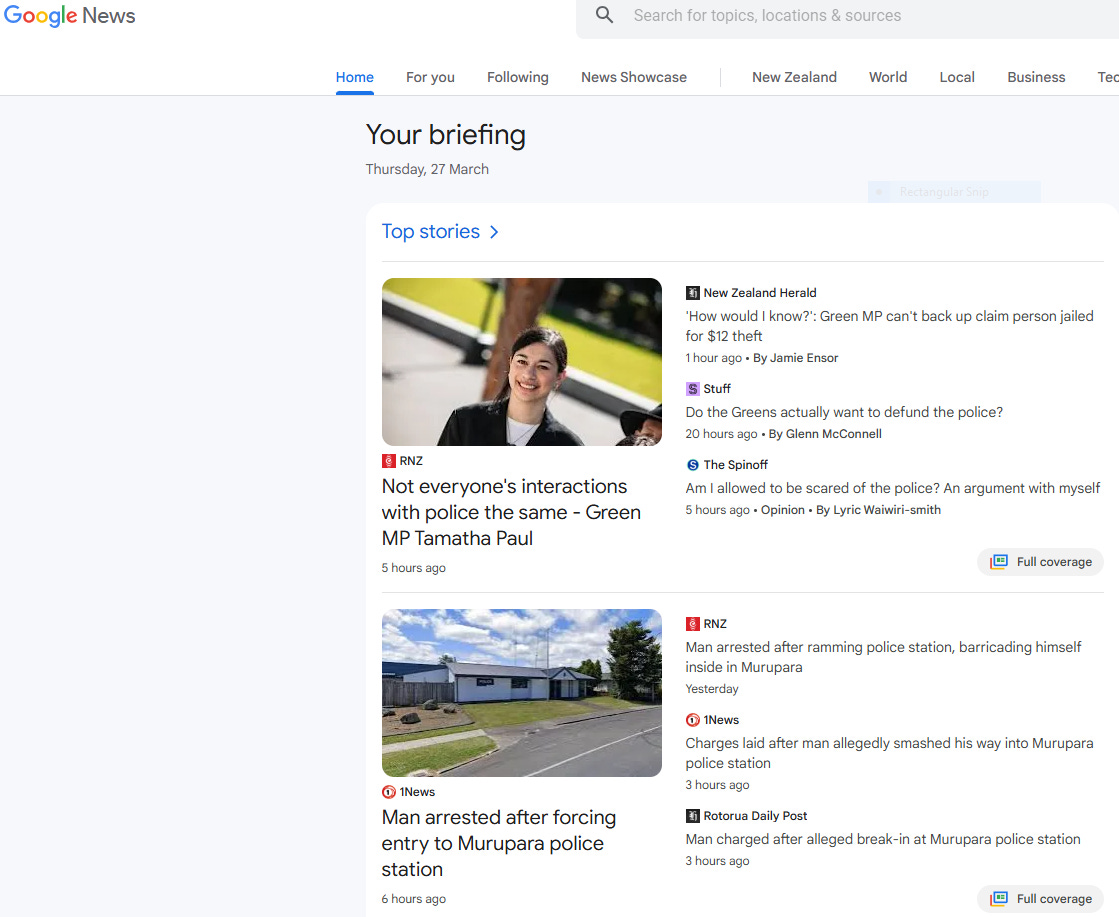Click Full coverage icon for Murupara story
The image size is (1119, 917).
click(998, 898)
